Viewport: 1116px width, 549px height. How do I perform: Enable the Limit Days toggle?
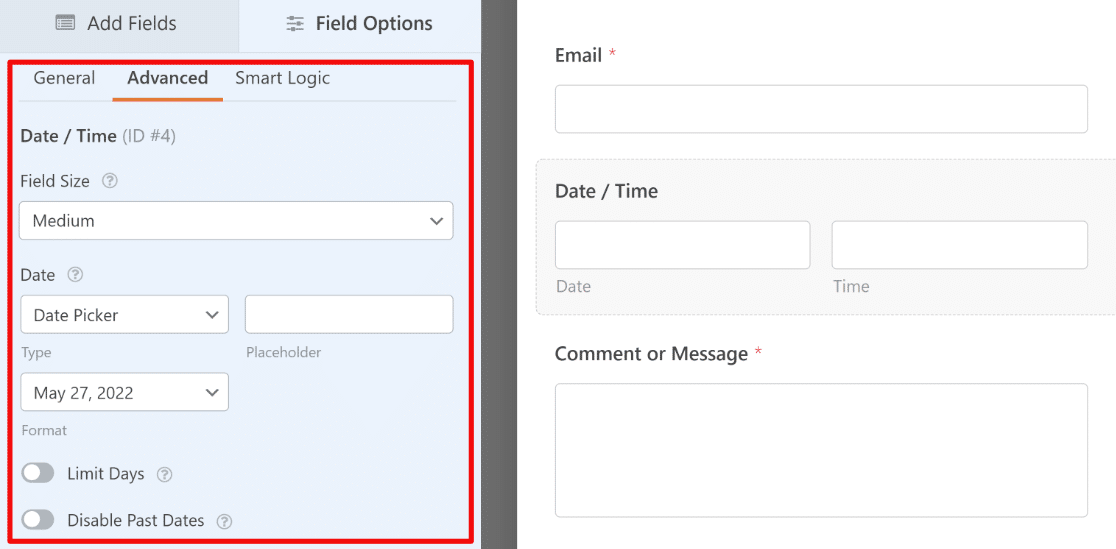[x=38, y=474]
